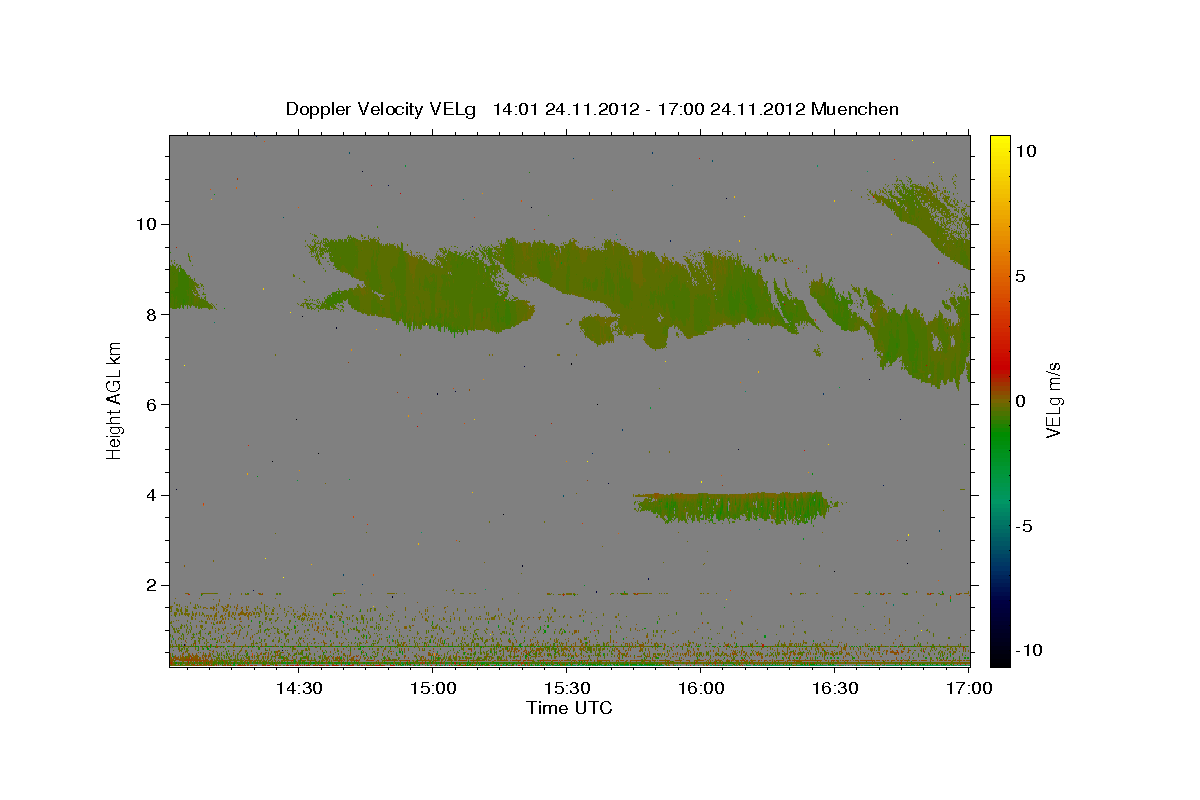Pick the yellow top of the colorbar
1200x800 pixels.
pyautogui.click(x=999, y=145)
